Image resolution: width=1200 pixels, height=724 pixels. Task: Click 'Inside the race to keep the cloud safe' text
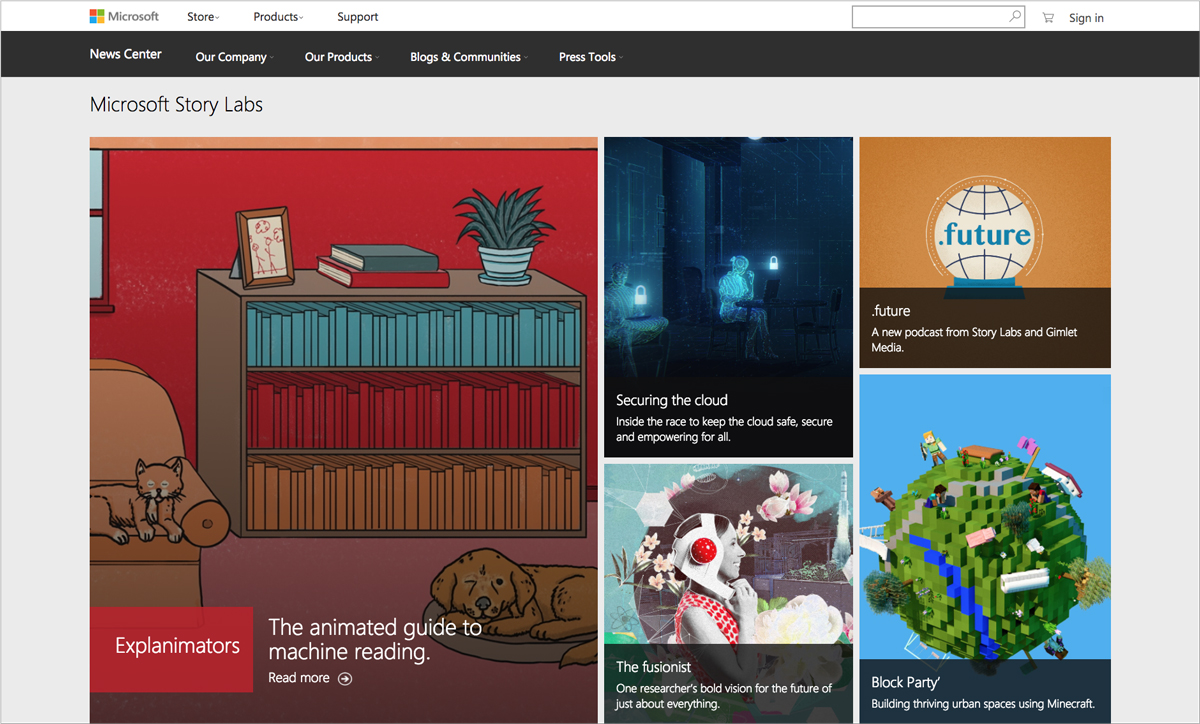(724, 429)
